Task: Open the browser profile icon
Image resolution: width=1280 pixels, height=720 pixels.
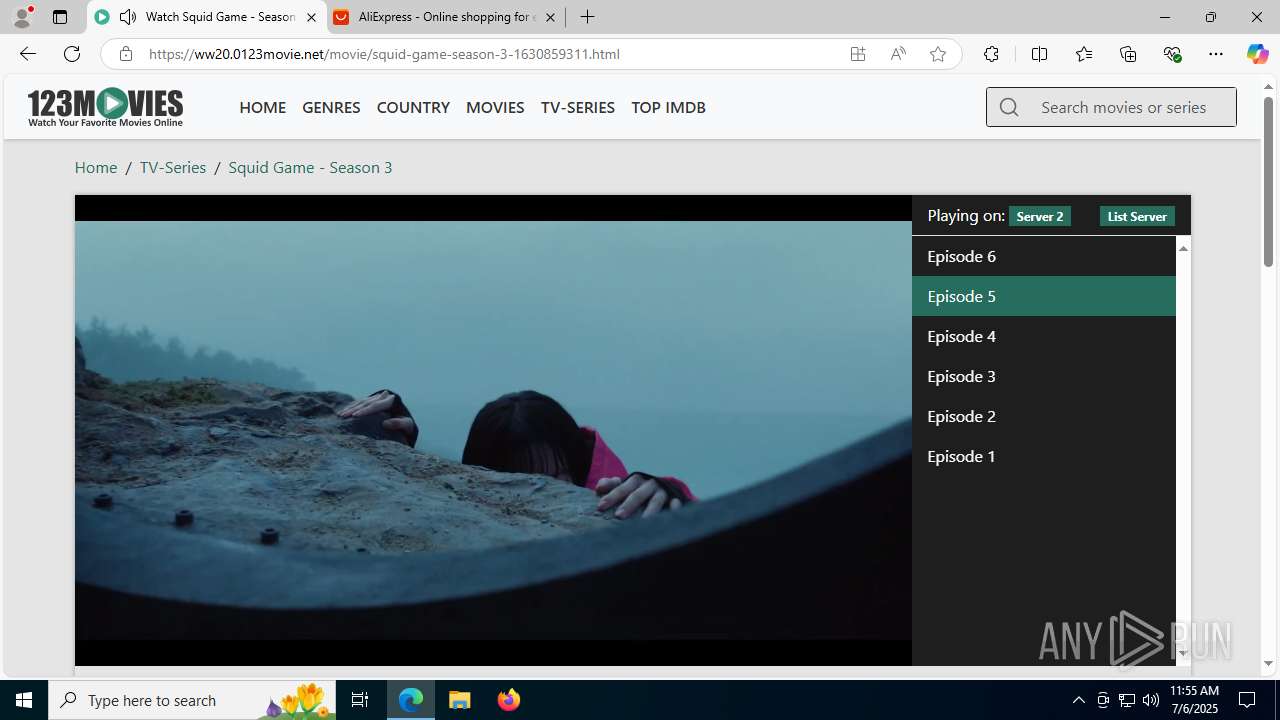Action: click(22, 17)
